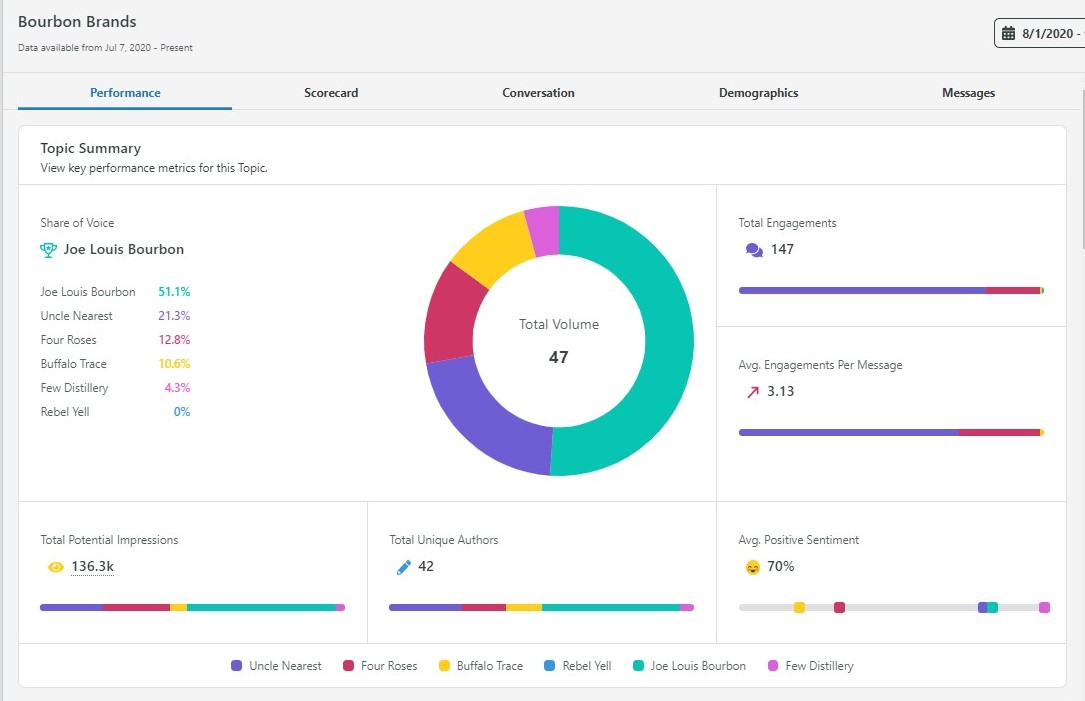Click the Total Engagements chat bubble icon
The image size is (1085, 701).
click(x=754, y=250)
